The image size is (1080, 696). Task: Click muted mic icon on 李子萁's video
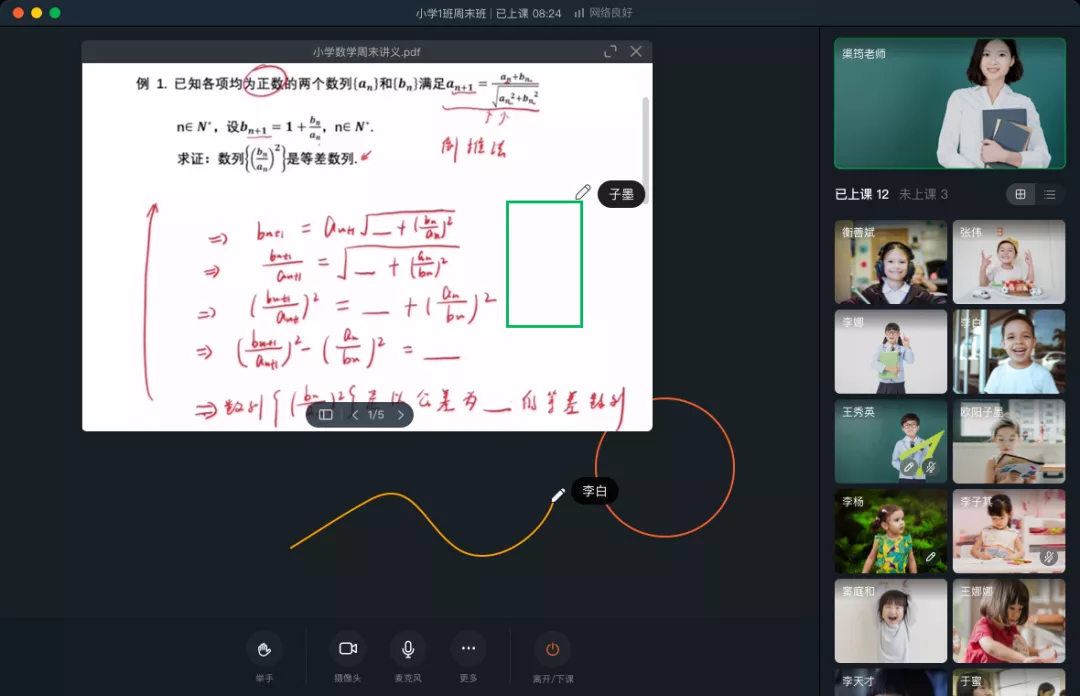pyautogui.click(x=1048, y=557)
